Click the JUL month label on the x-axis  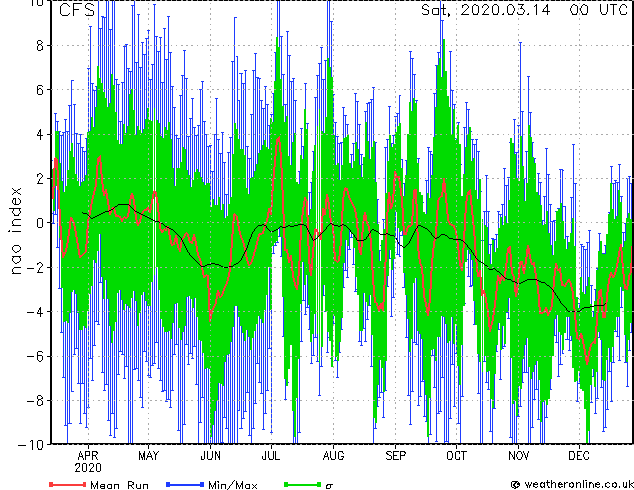click(271, 456)
